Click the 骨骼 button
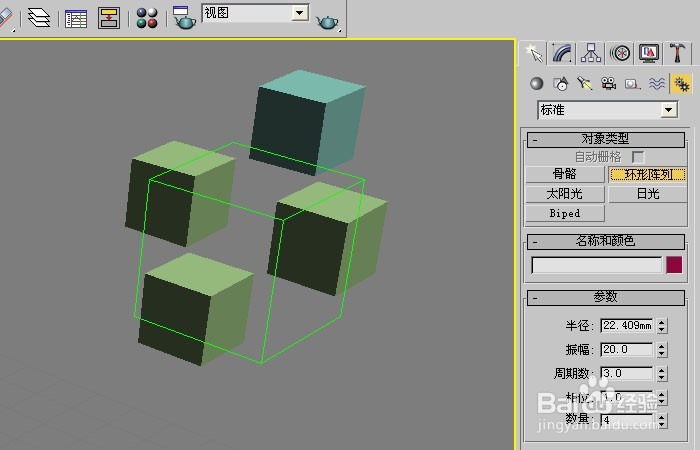The image size is (700, 450). 565,174
